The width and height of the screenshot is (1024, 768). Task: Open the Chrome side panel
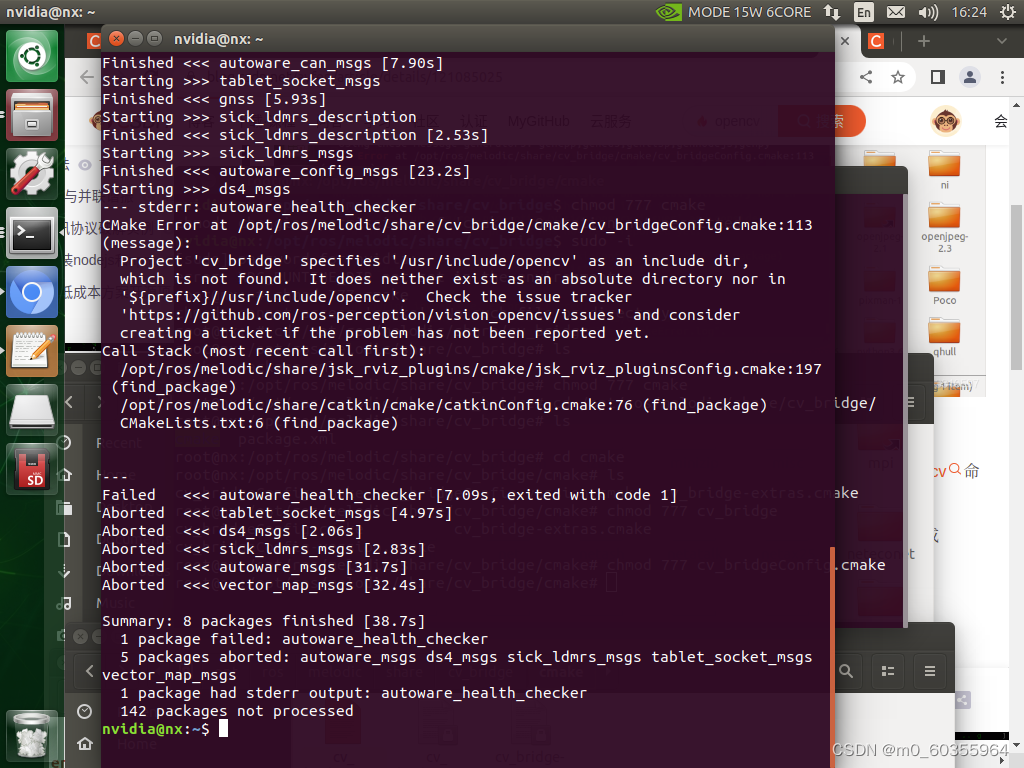point(938,77)
